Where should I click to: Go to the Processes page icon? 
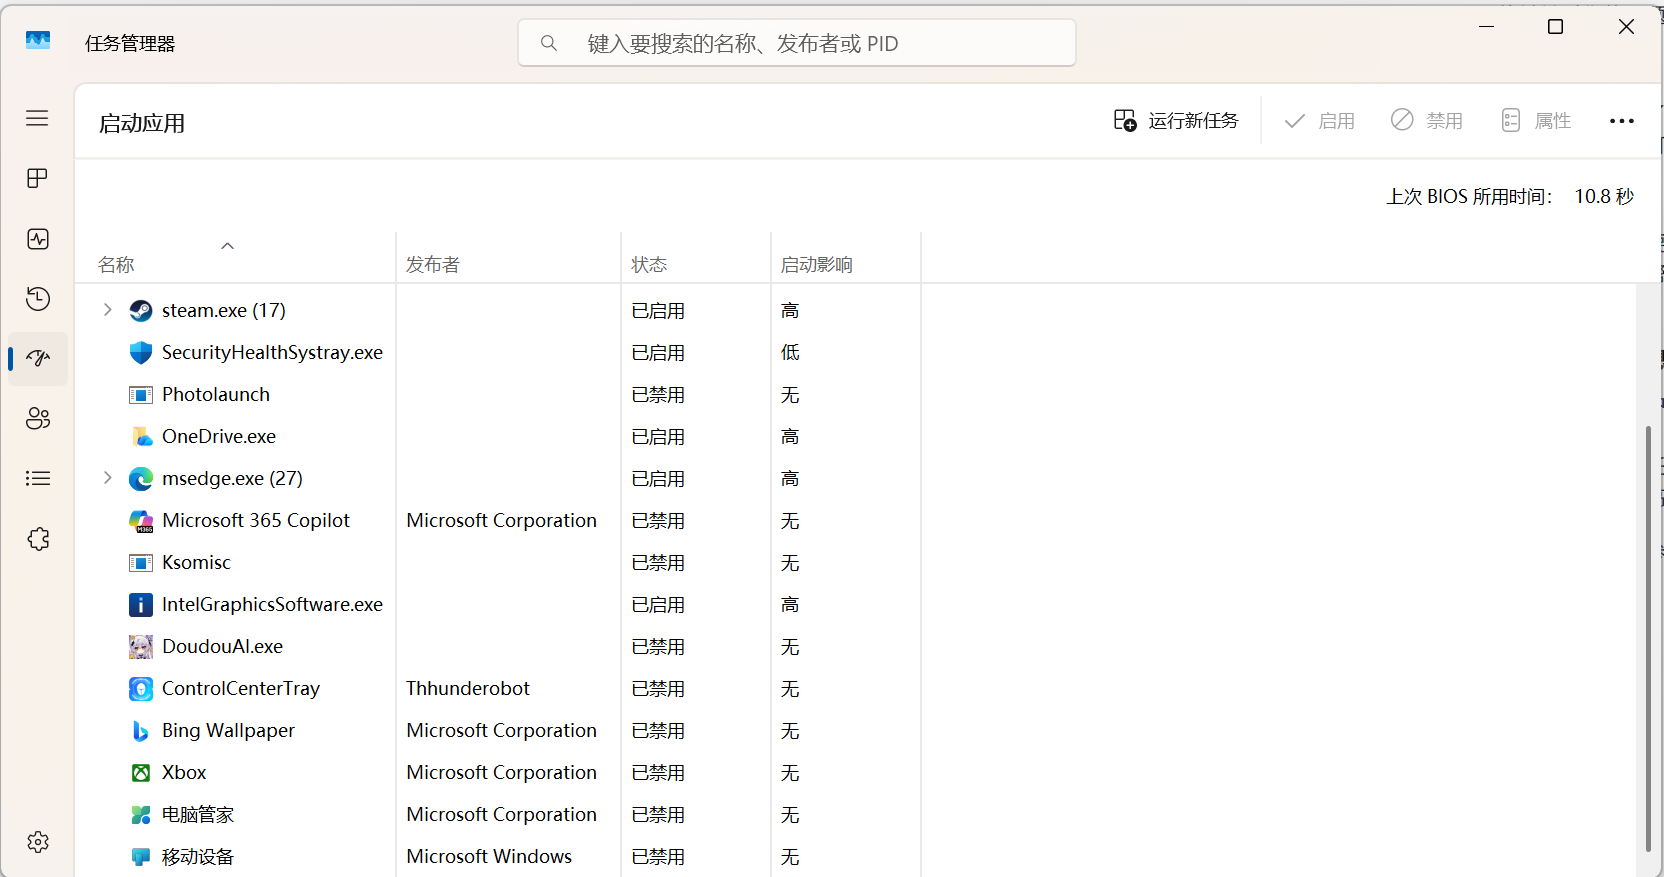click(x=37, y=178)
